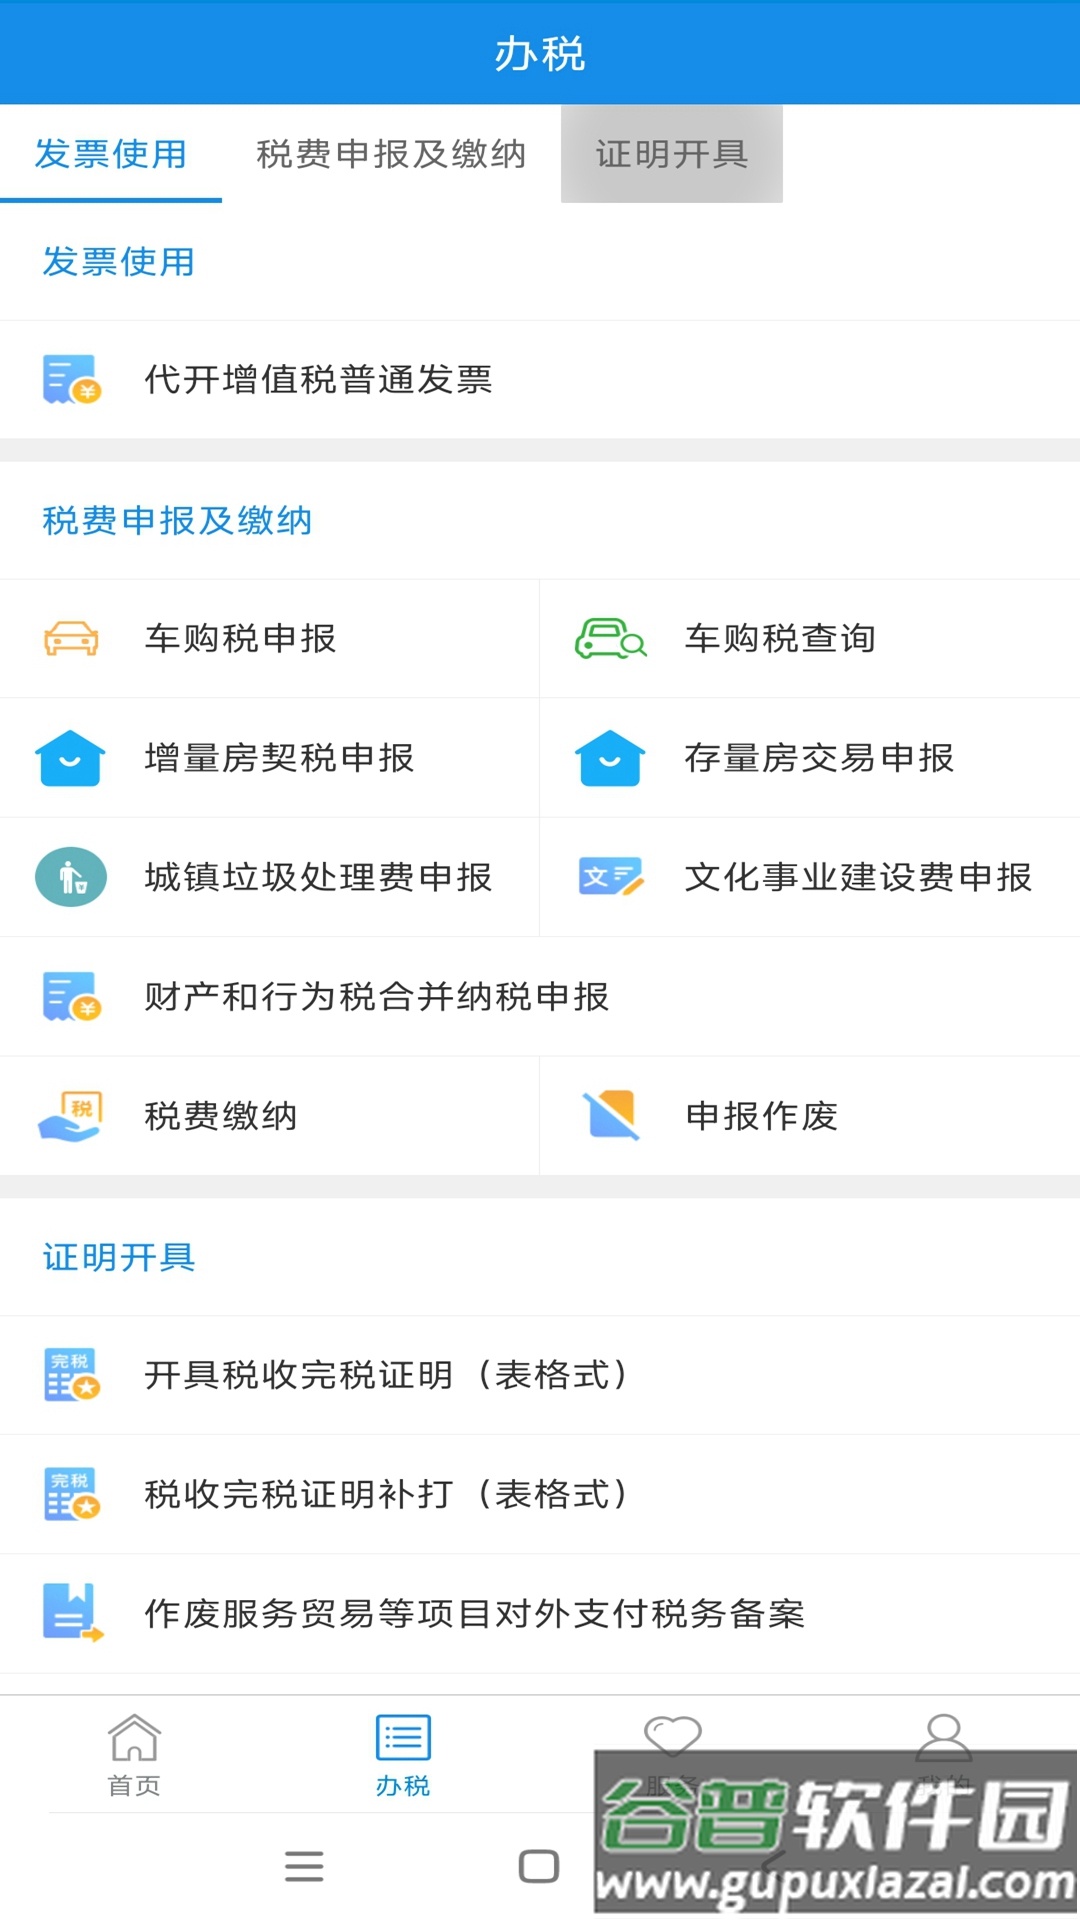Viewport: 1080px width, 1920px height.
Task: Tap the house icon beside 增量房契税申报
Action: (x=71, y=758)
